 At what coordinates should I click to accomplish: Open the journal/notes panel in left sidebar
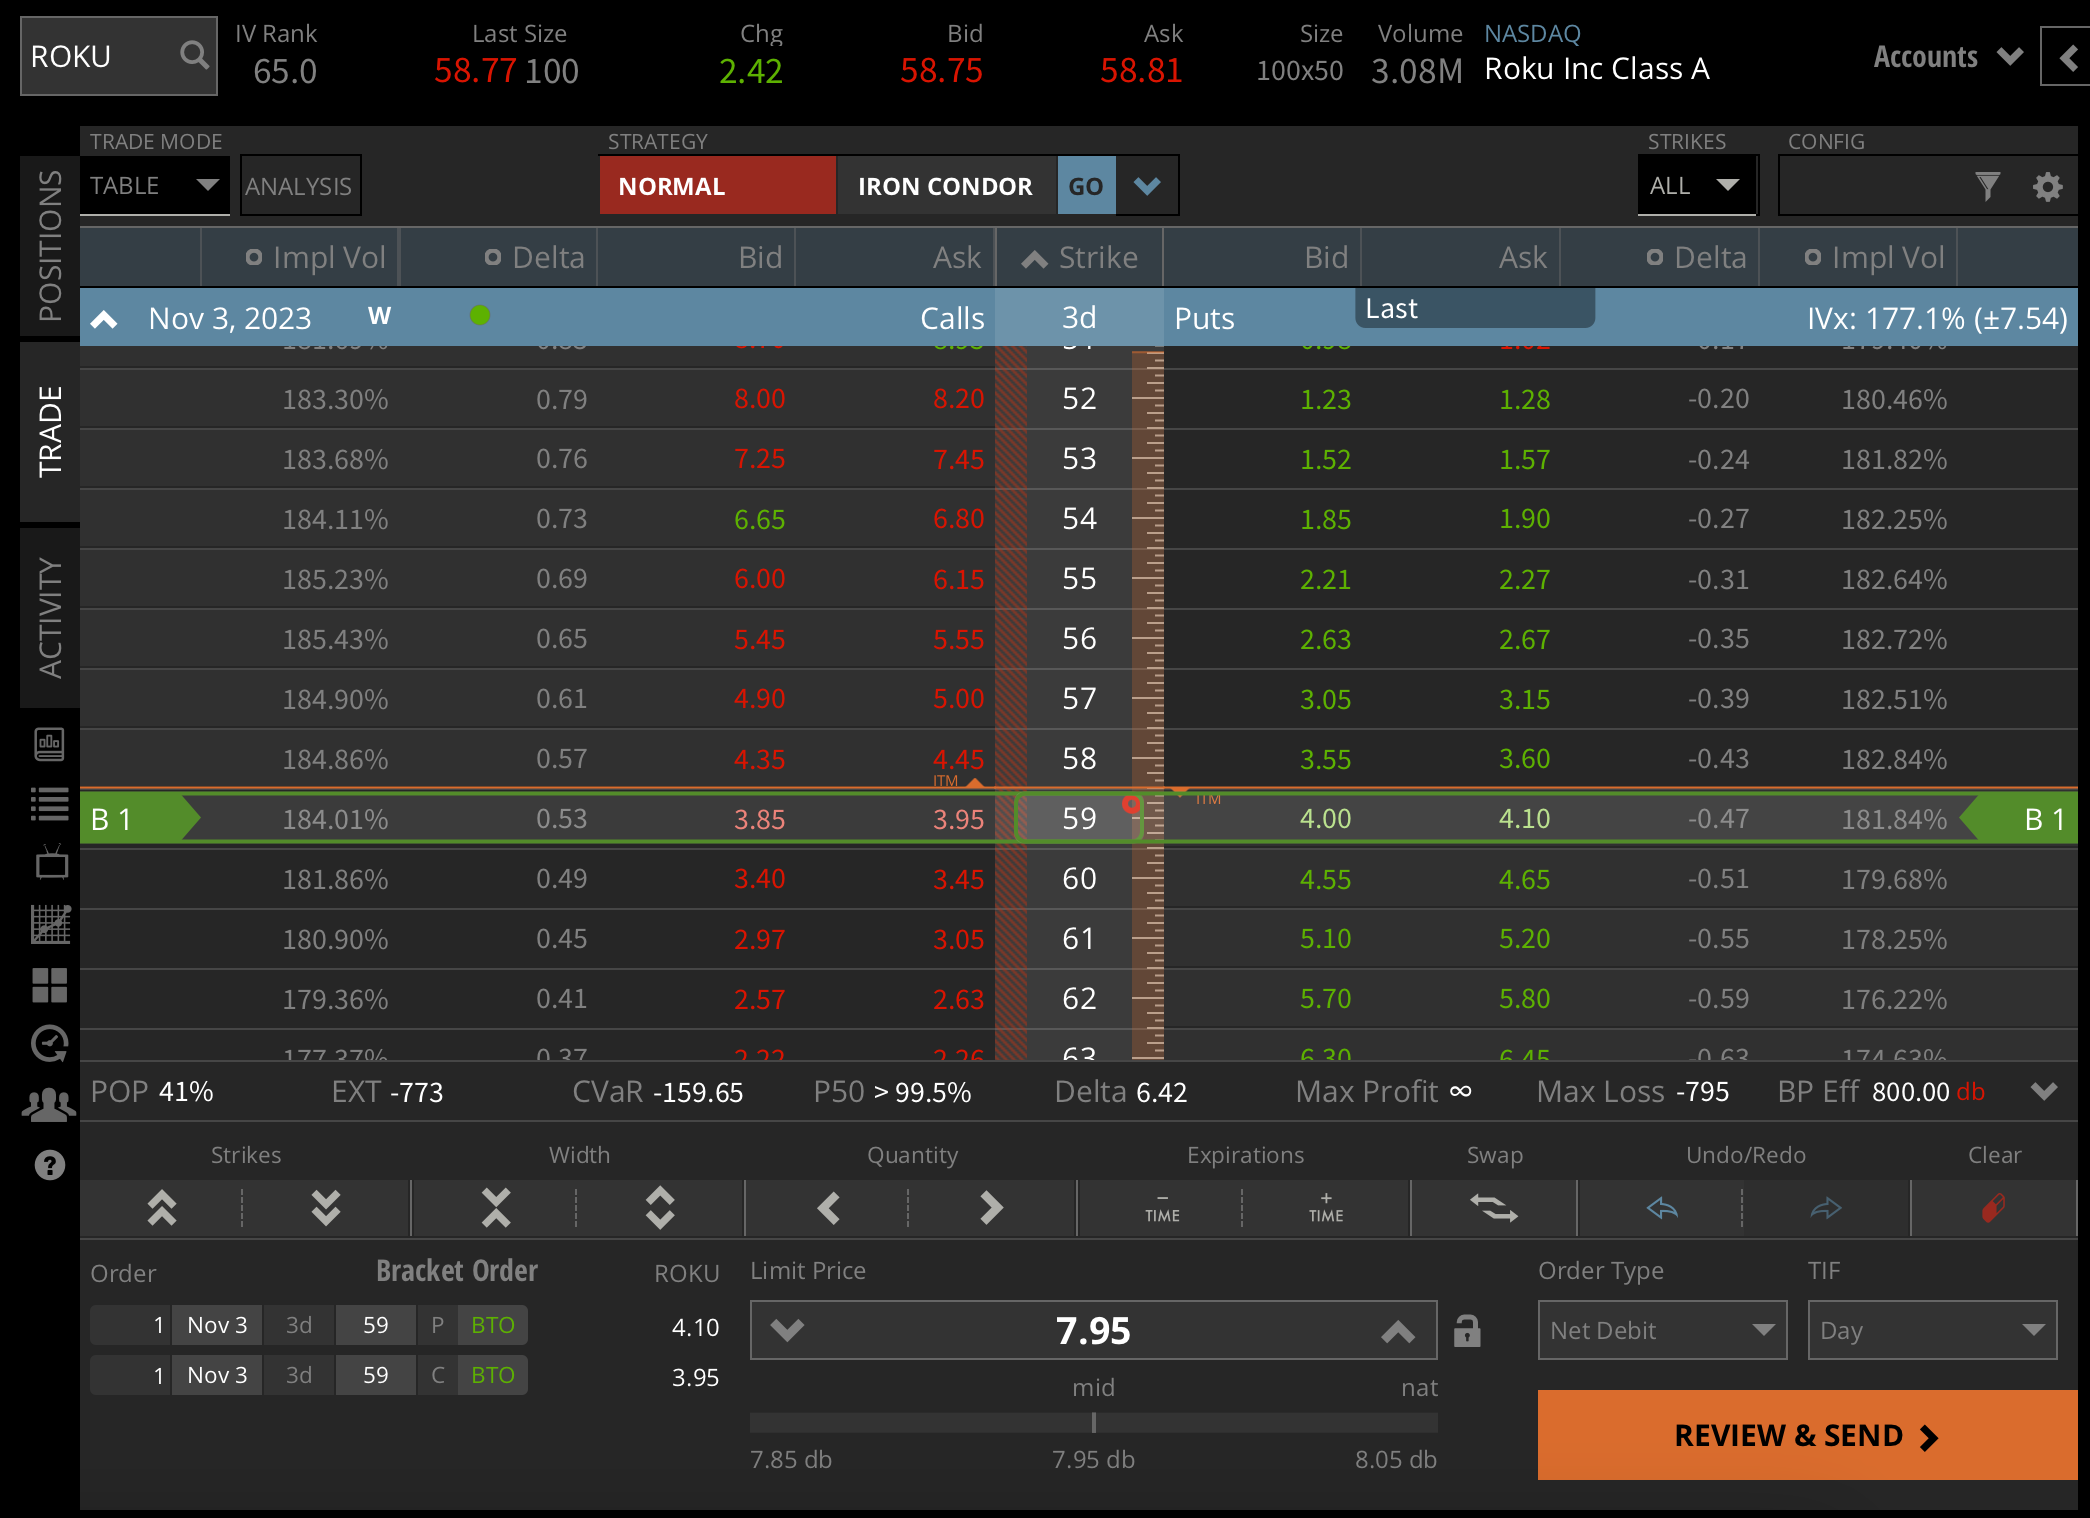pyautogui.click(x=50, y=745)
